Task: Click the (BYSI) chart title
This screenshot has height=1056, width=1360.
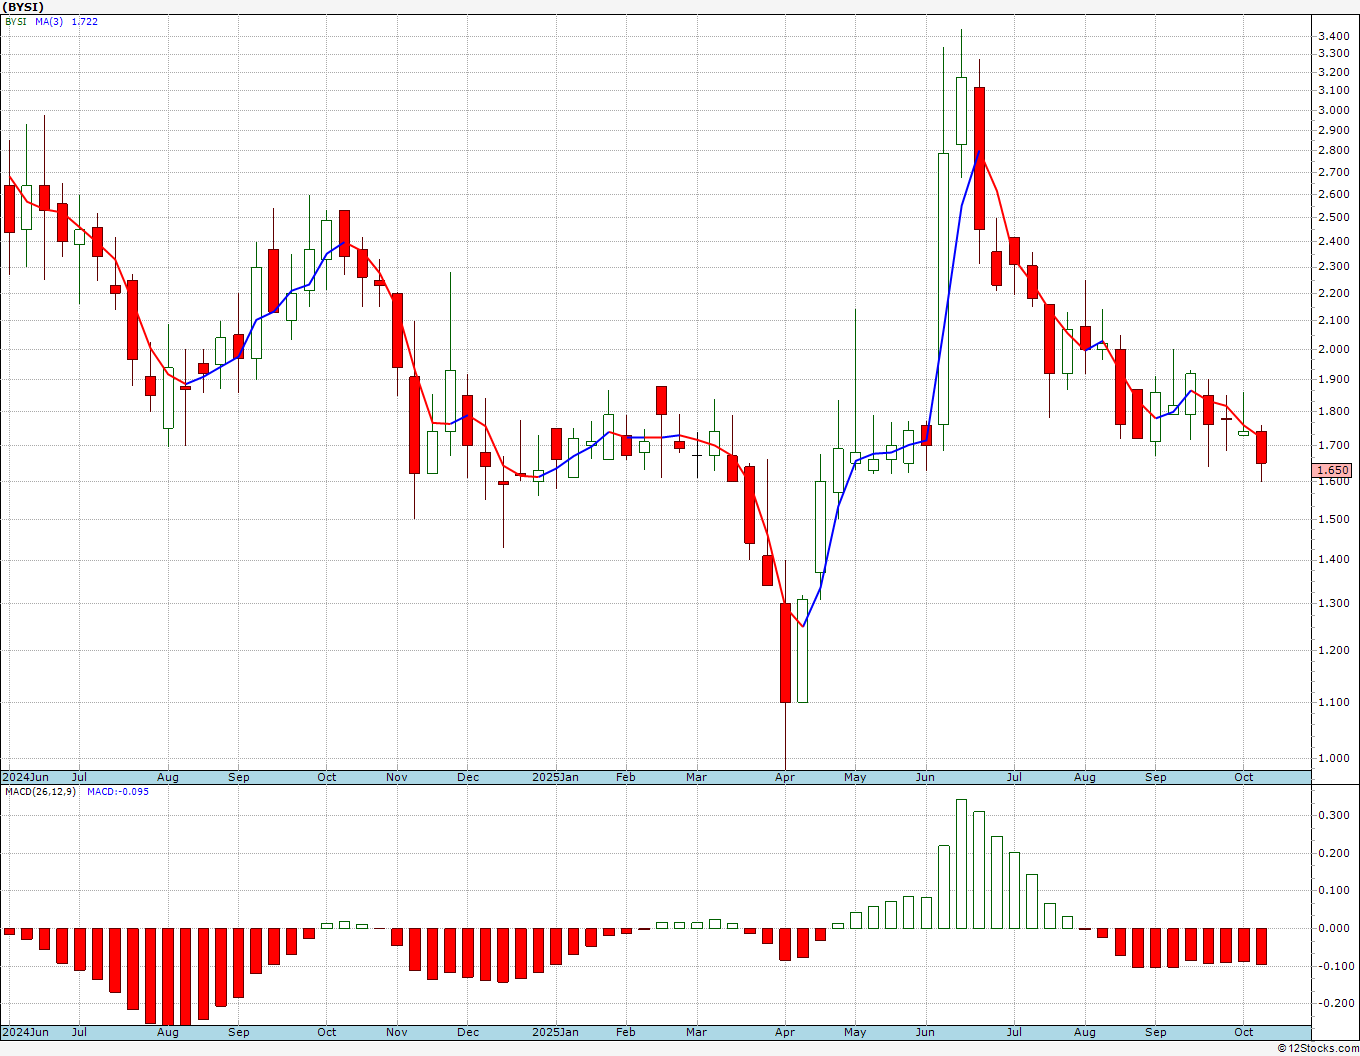Action: click(22, 7)
